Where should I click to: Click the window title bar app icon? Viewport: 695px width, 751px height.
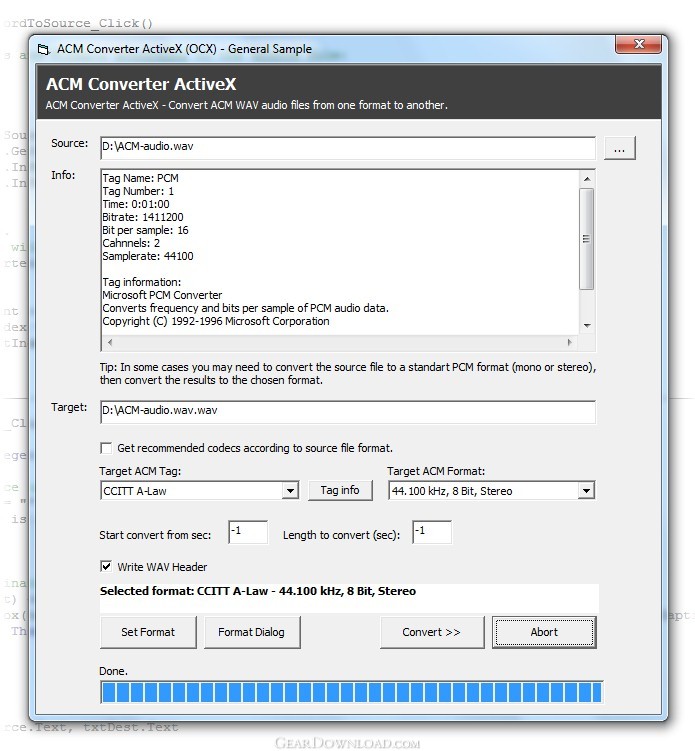point(44,49)
